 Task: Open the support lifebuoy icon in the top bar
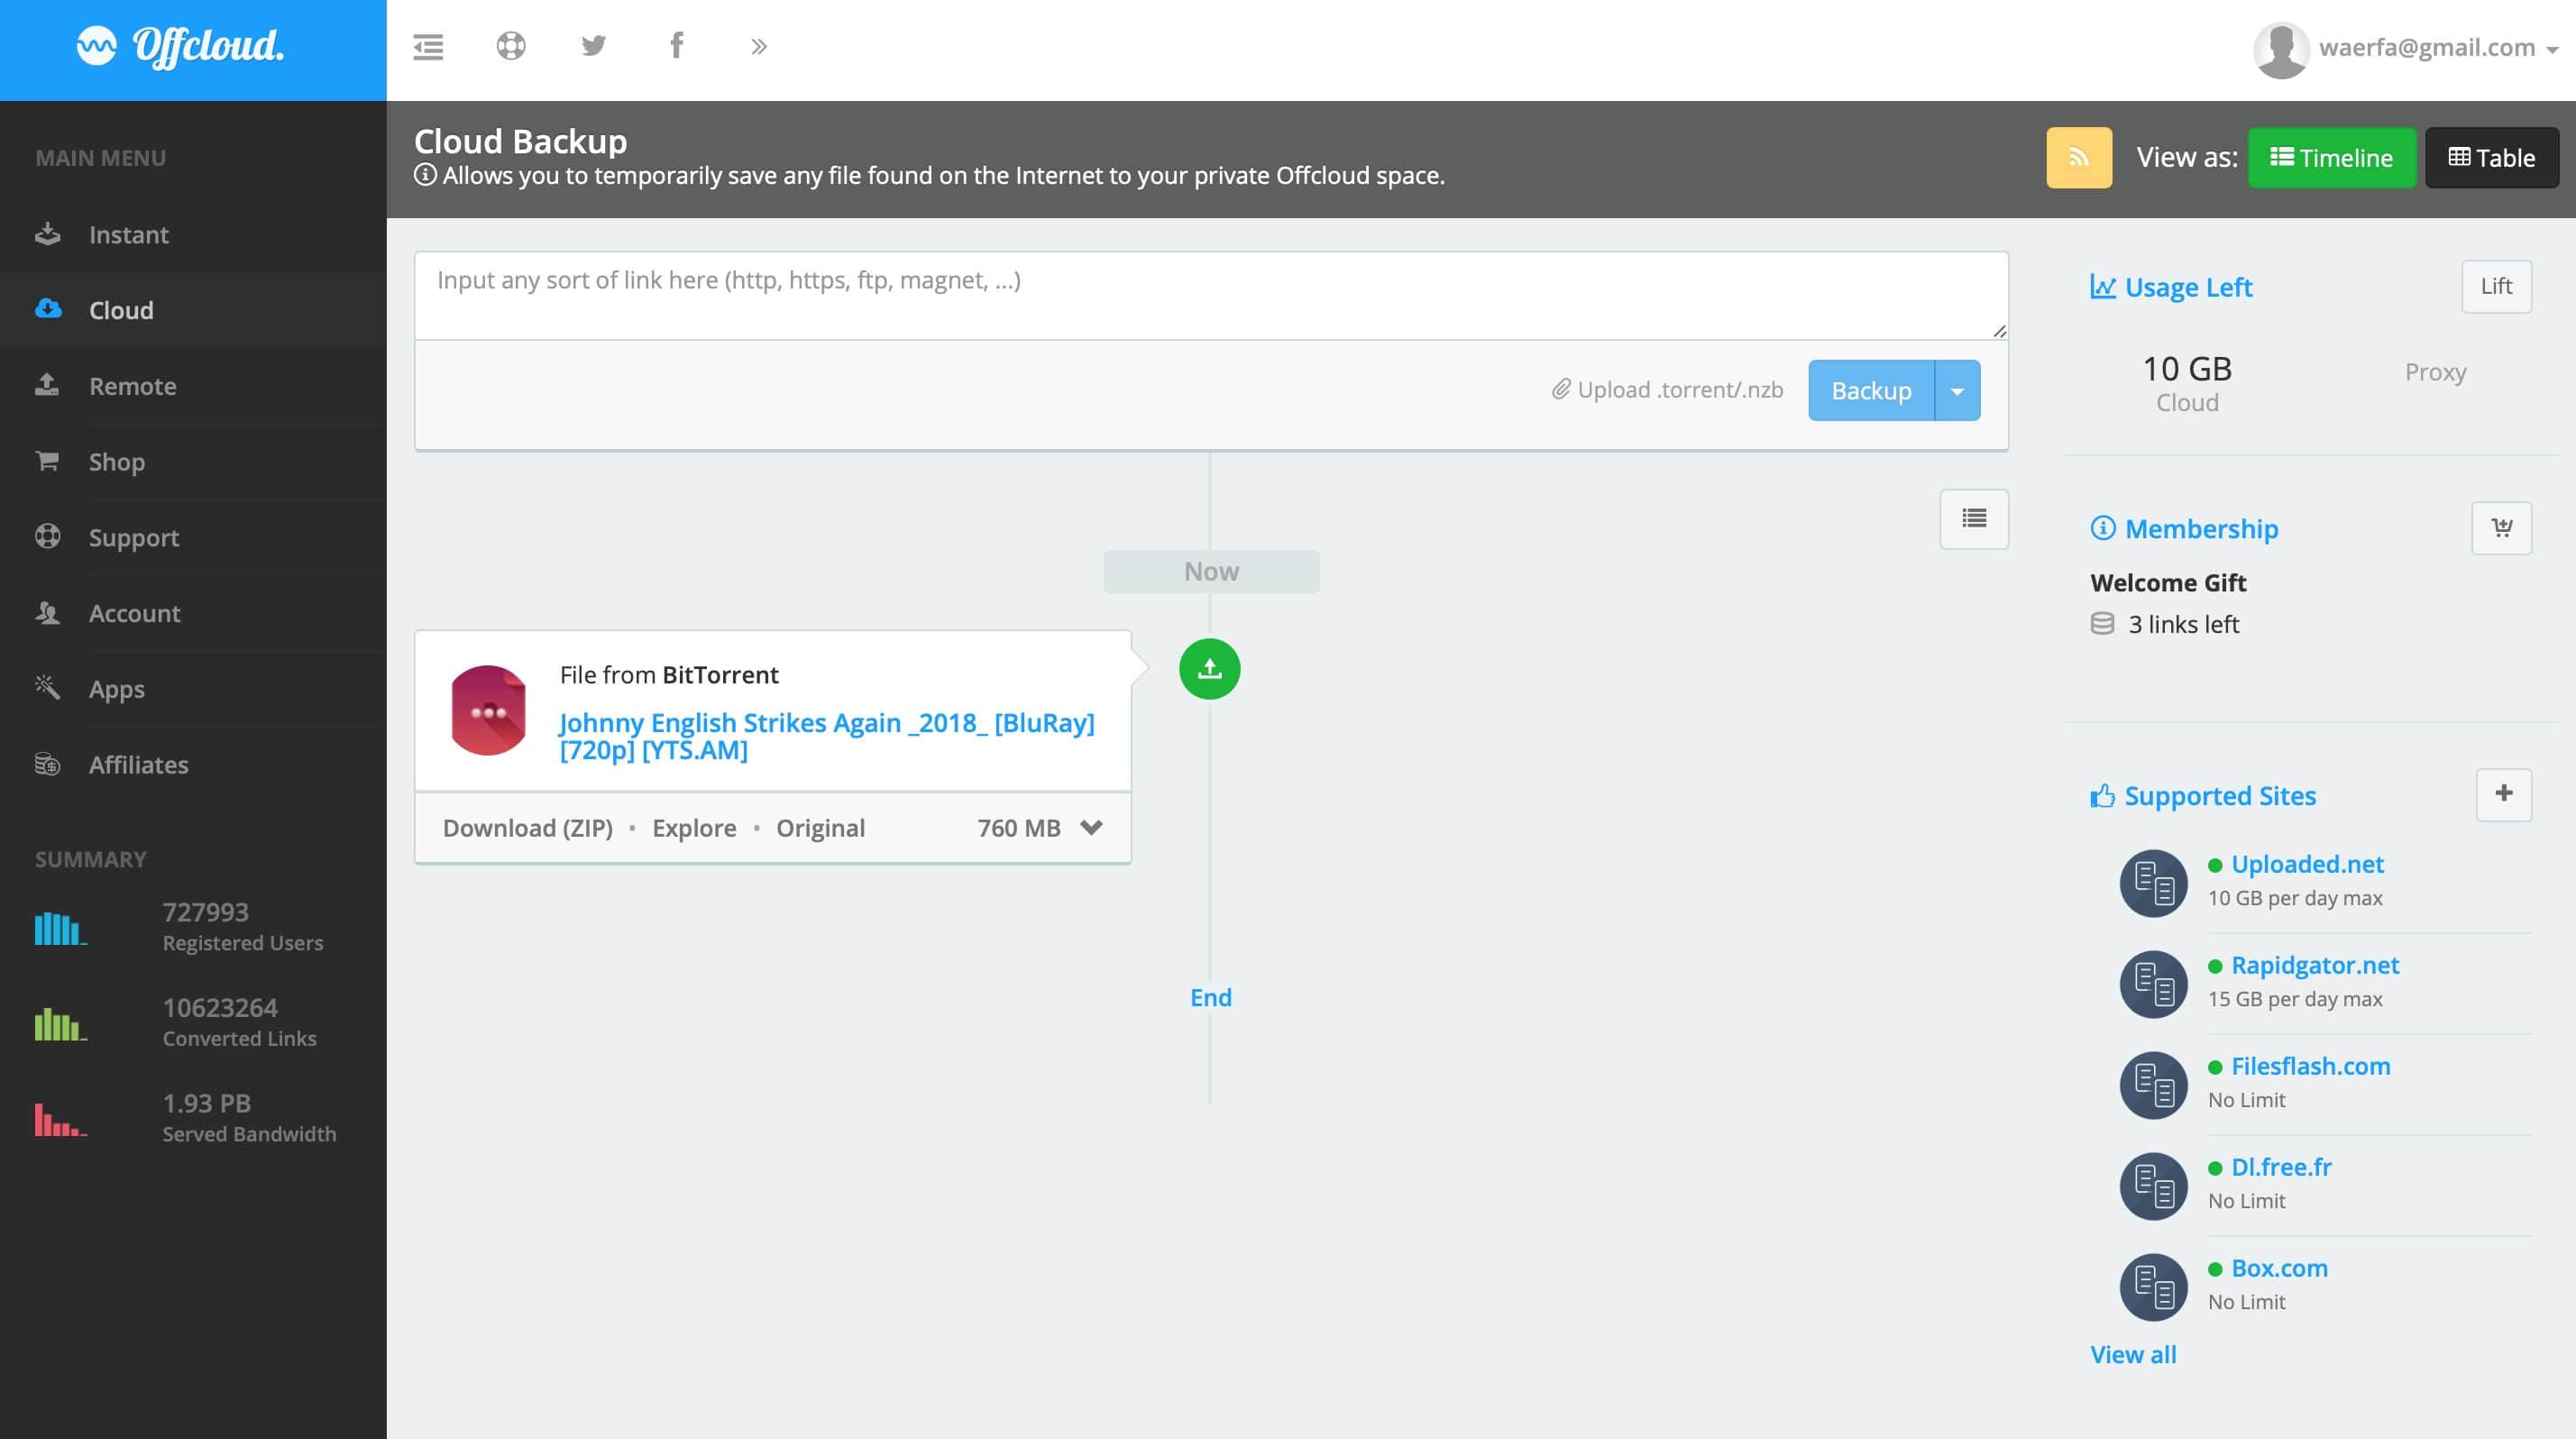pos(511,46)
